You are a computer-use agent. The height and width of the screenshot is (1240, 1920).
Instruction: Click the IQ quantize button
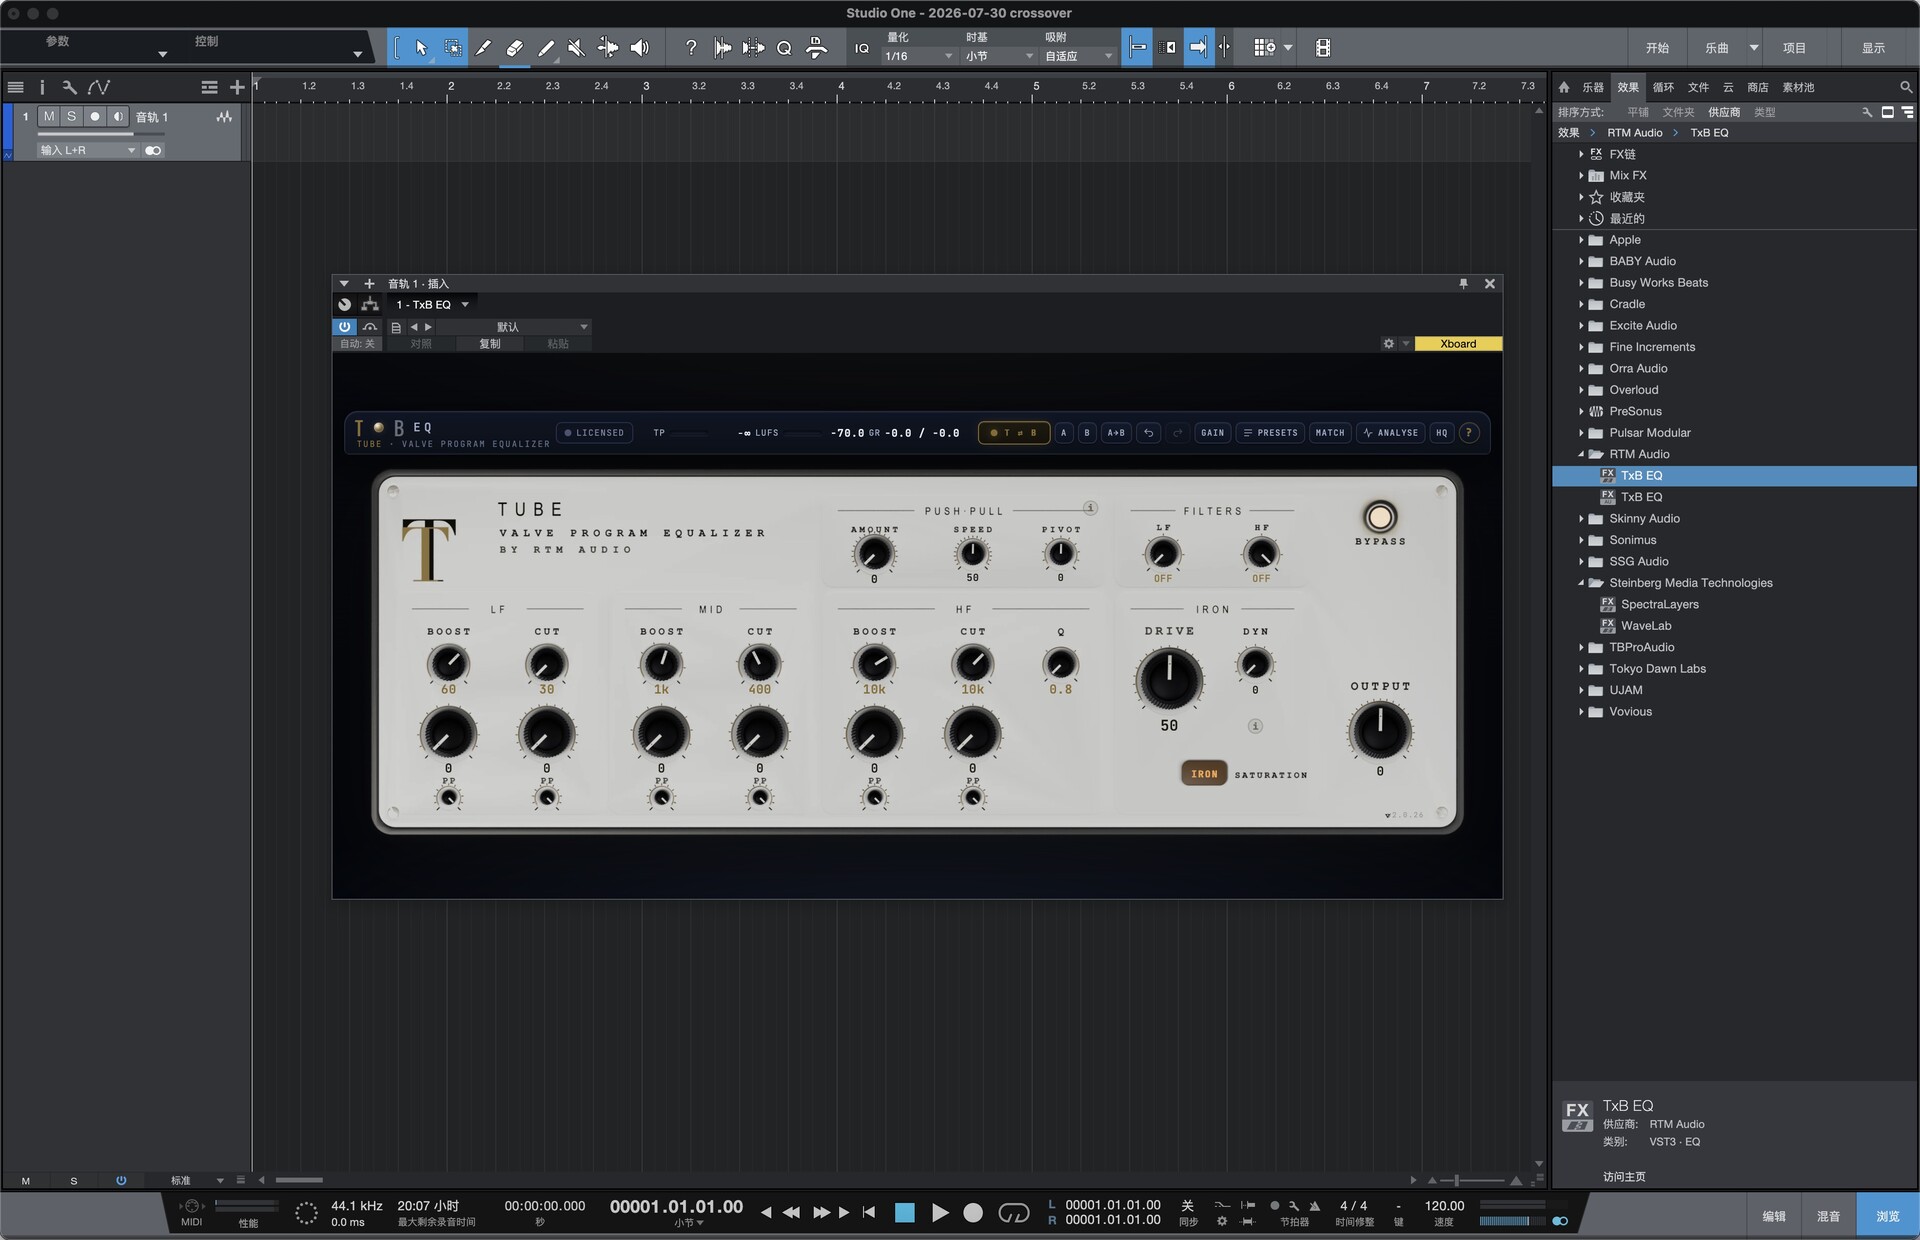(x=861, y=48)
